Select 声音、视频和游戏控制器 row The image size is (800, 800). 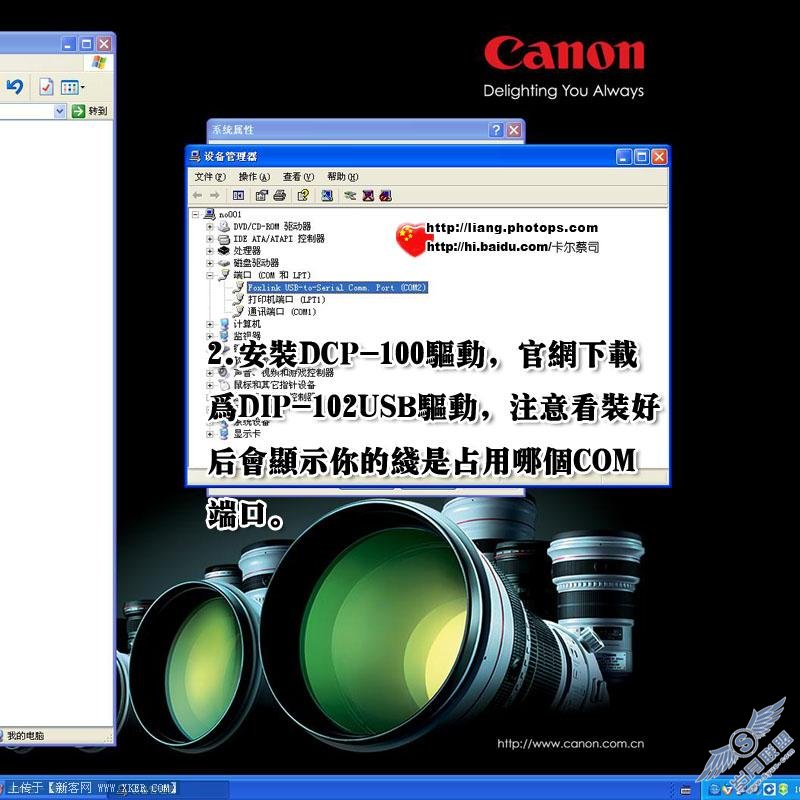[284, 373]
